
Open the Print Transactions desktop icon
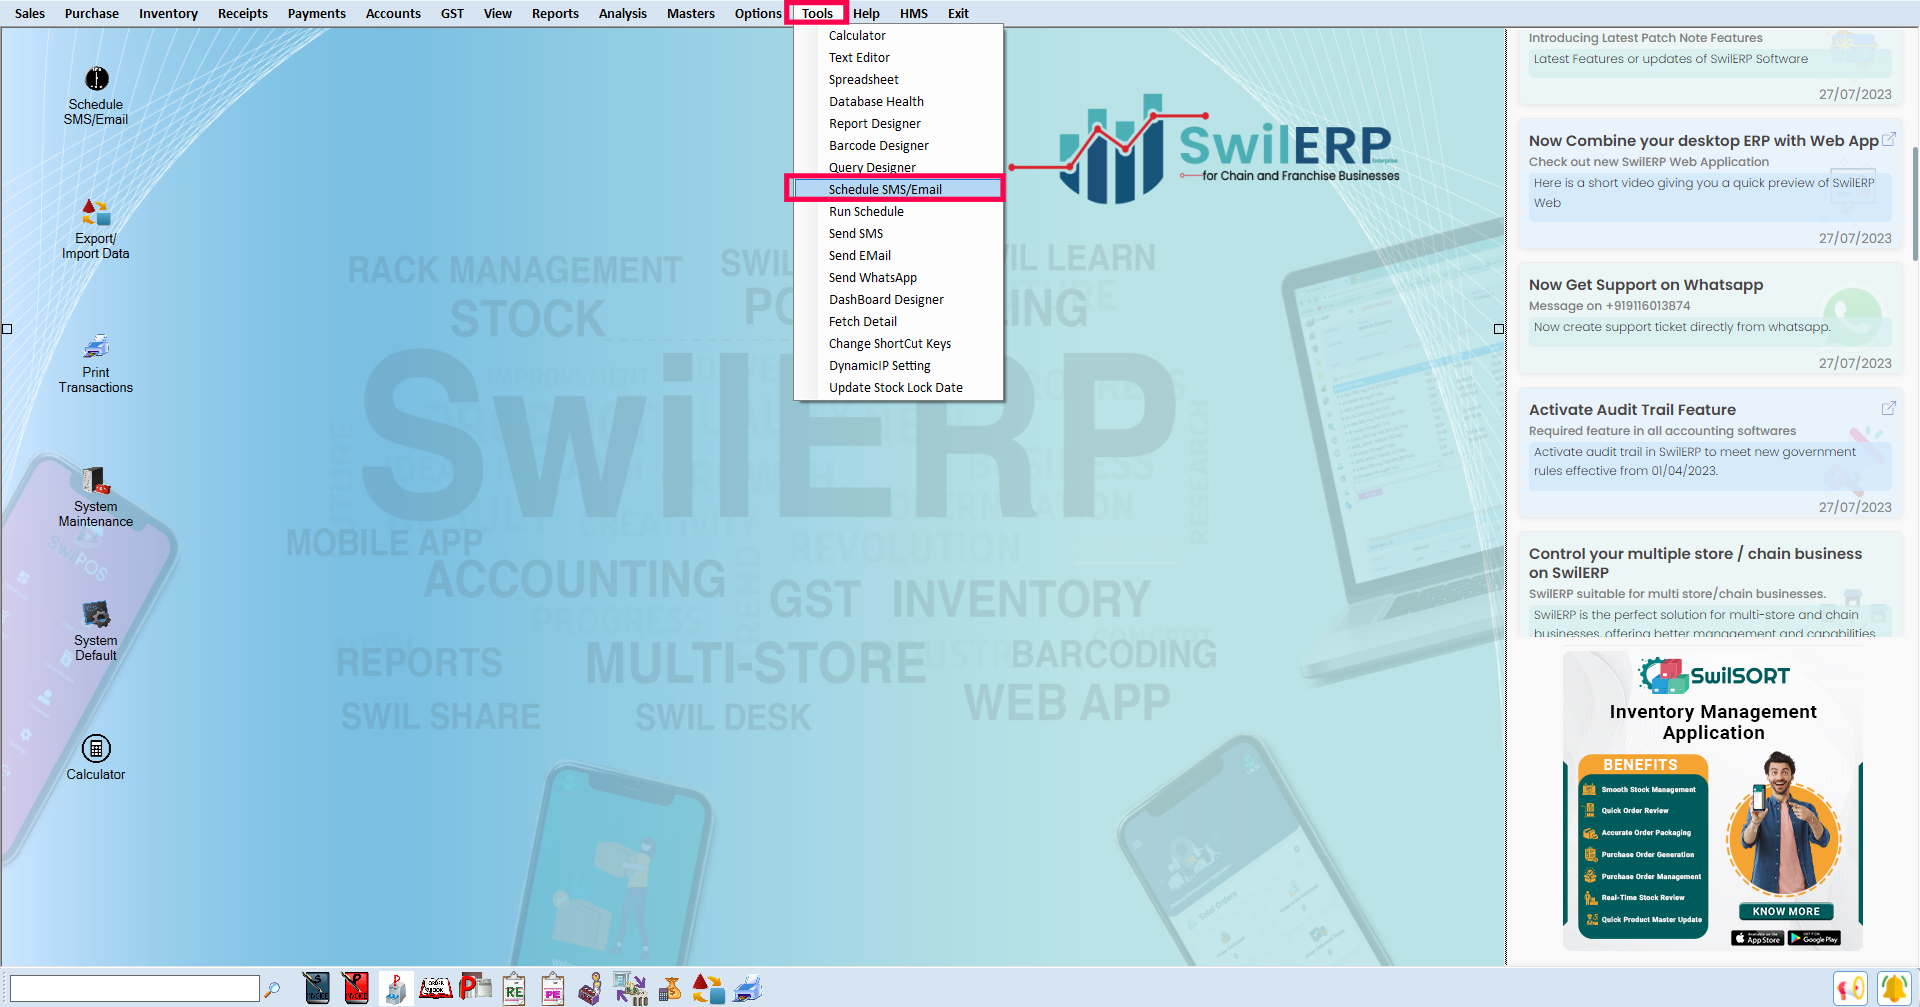click(96, 363)
